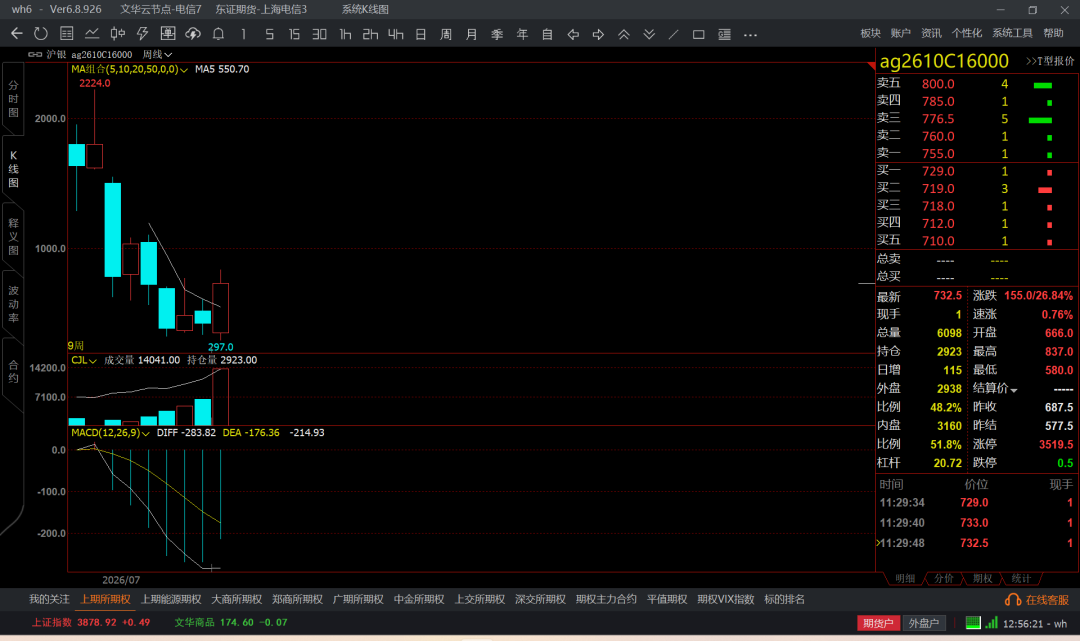
Task: Switch to 期权 bottom tab
Action: pyautogui.click(x=982, y=578)
